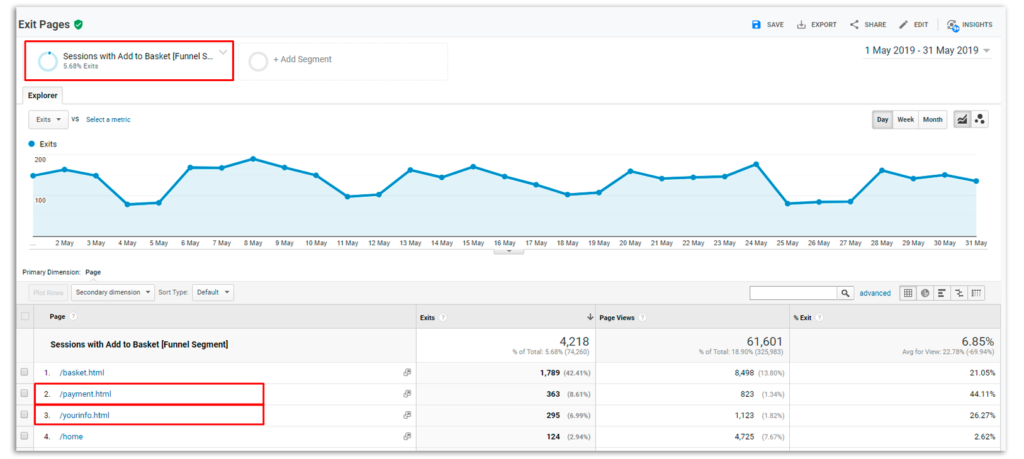Click into the table search input field
The width and height of the screenshot is (1024, 459).
tap(793, 293)
